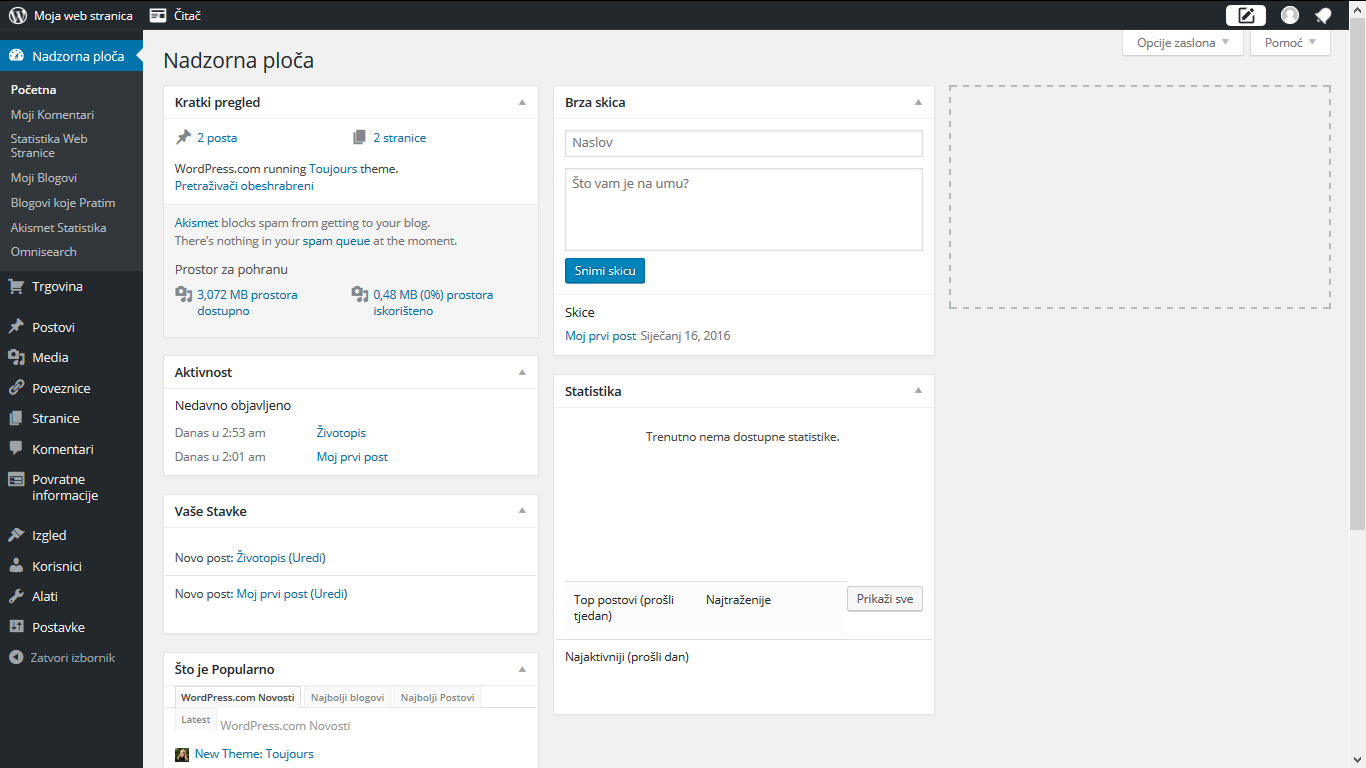Click the Naslov title input field
The width and height of the screenshot is (1366, 768).
[x=743, y=143]
